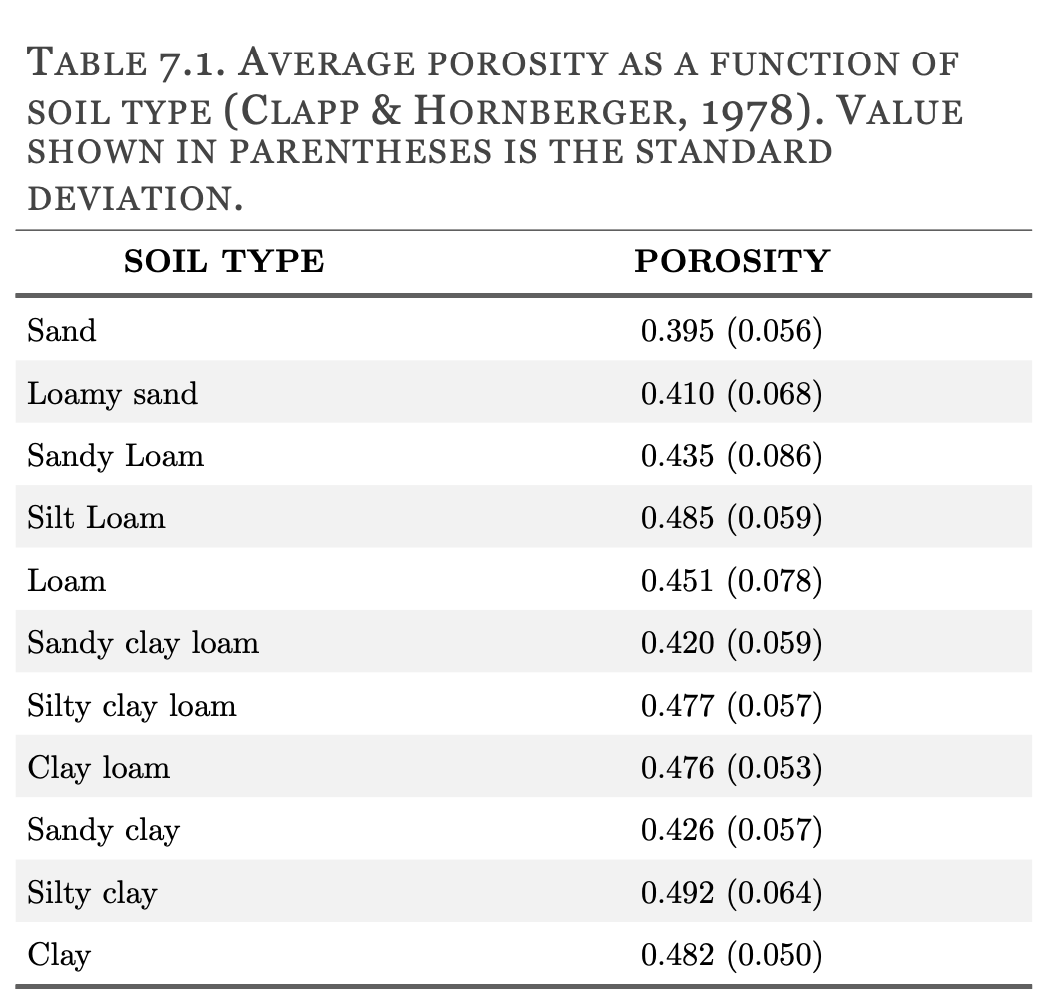Select the Silty clay loam row label
Screen dimensions: 1051x996
point(132,705)
